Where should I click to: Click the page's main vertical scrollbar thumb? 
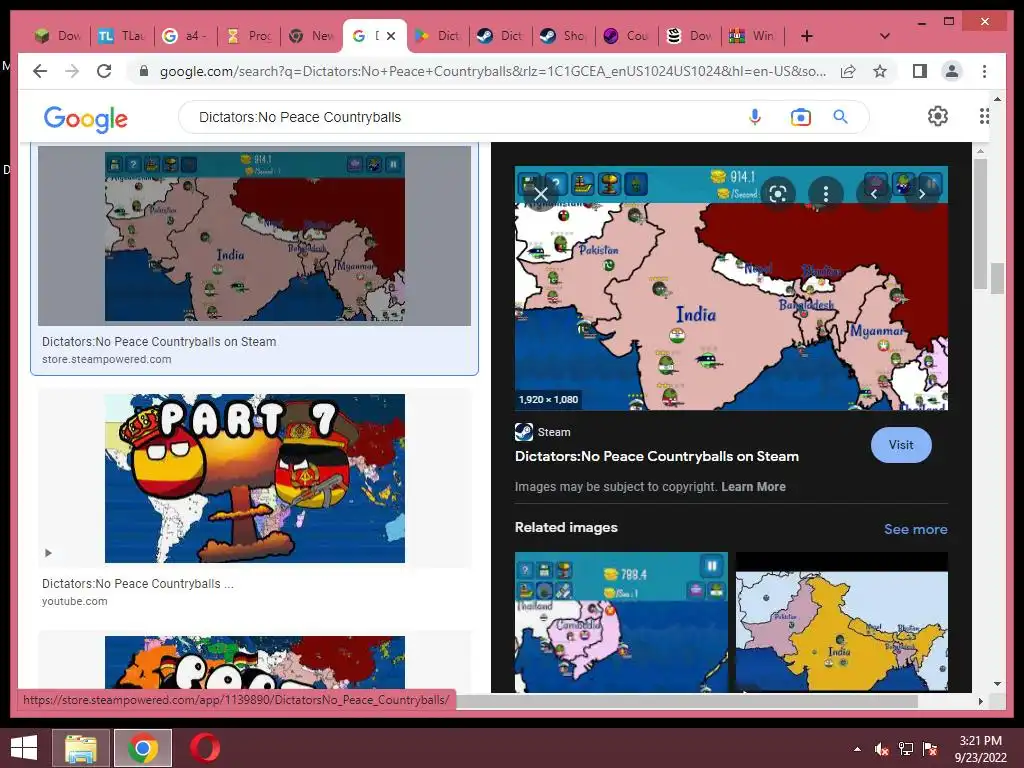point(997,278)
